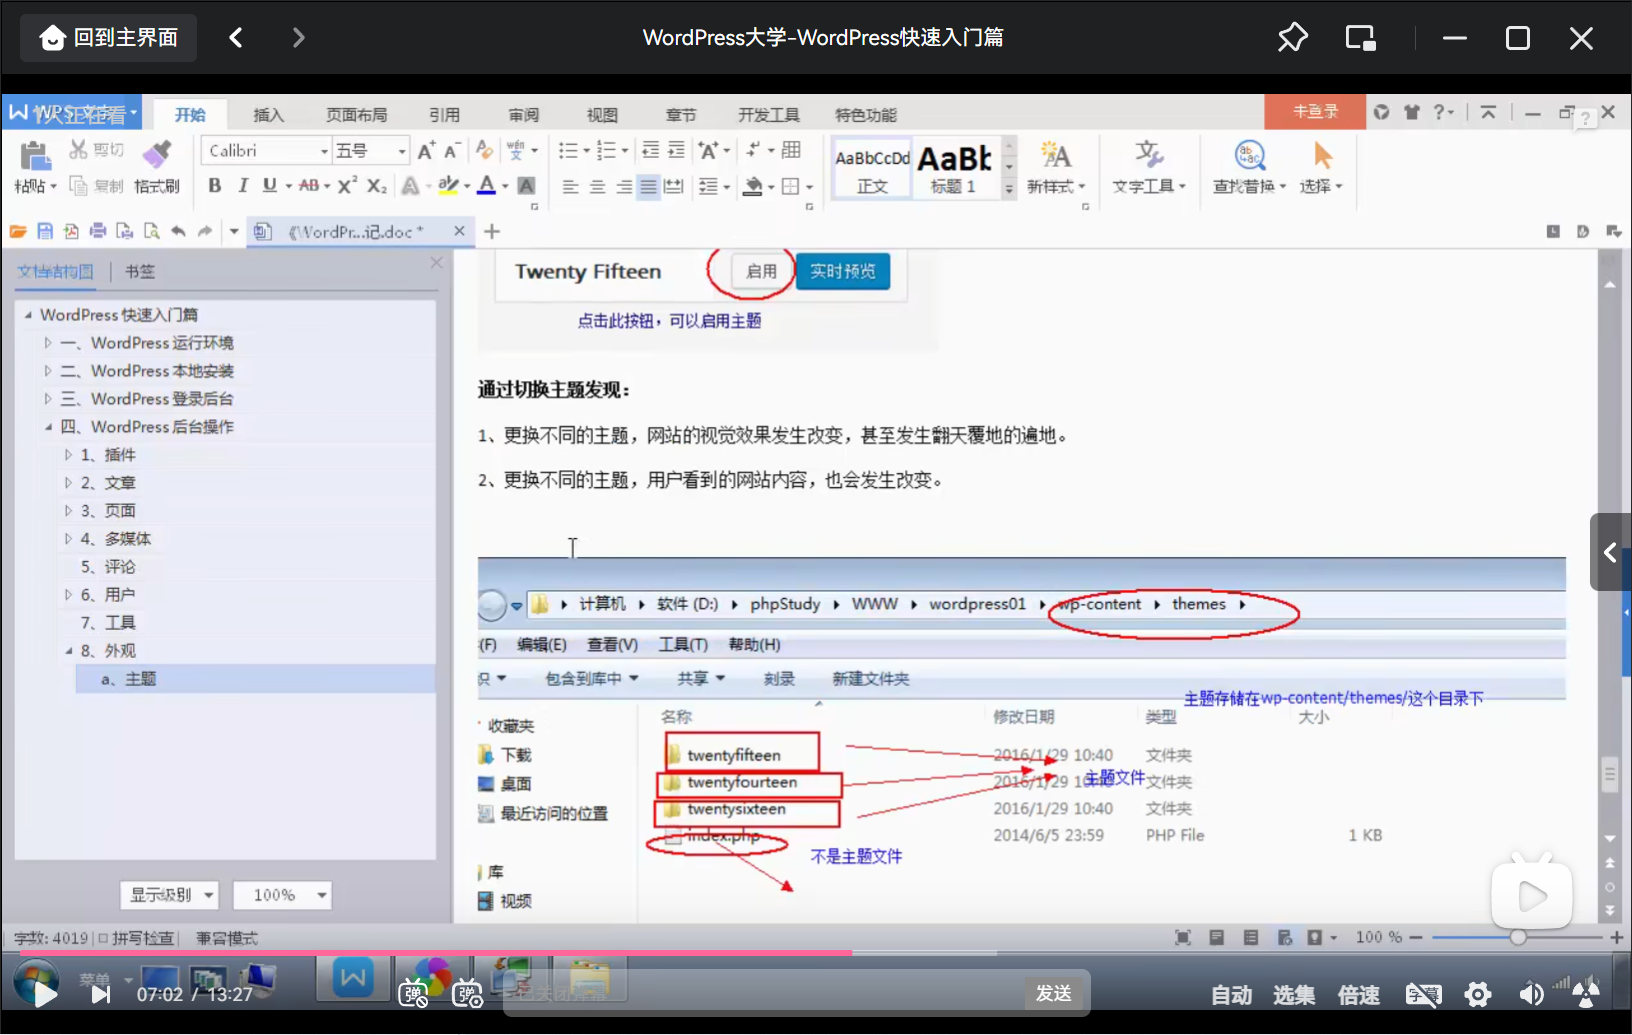
Task: Open the 页面布局 ribbon tab
Action: pos(356,115)
